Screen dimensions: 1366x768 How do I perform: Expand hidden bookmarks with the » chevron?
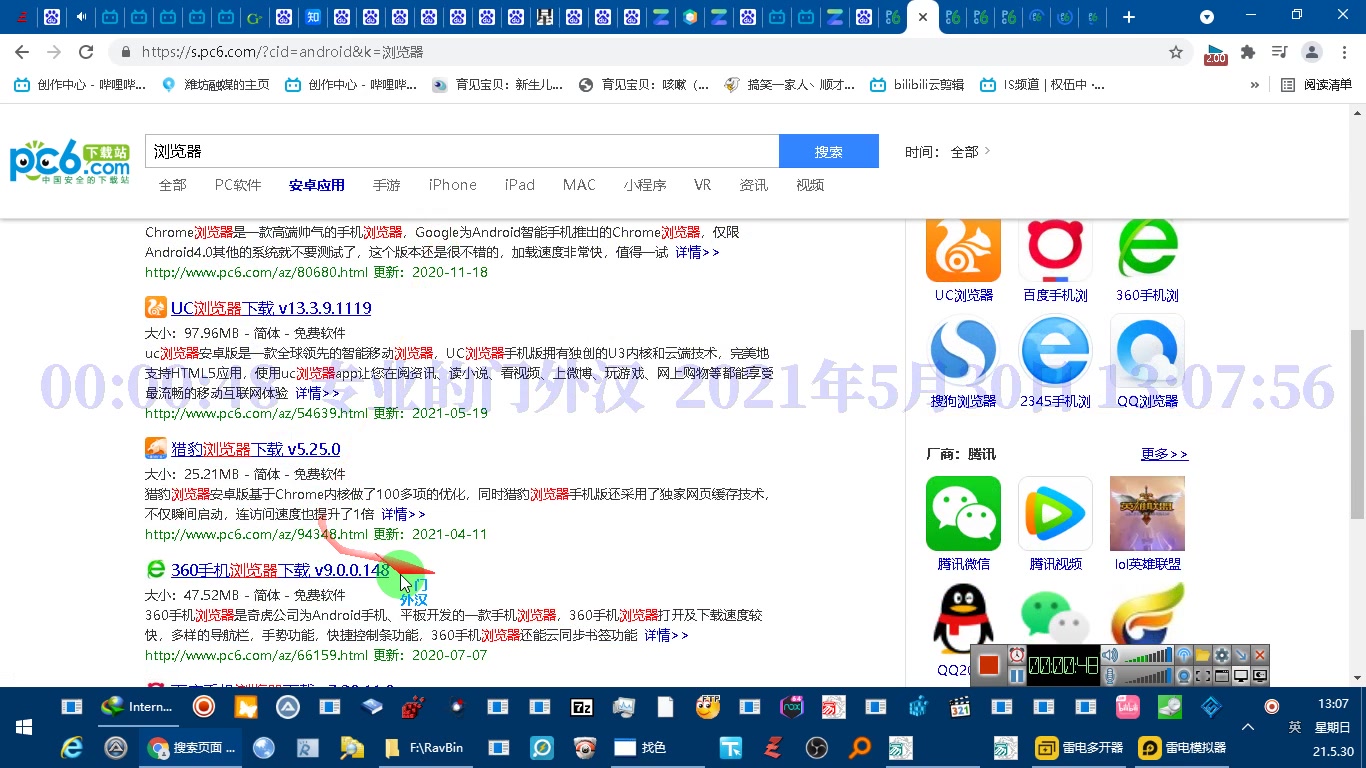coord(1255,85)
